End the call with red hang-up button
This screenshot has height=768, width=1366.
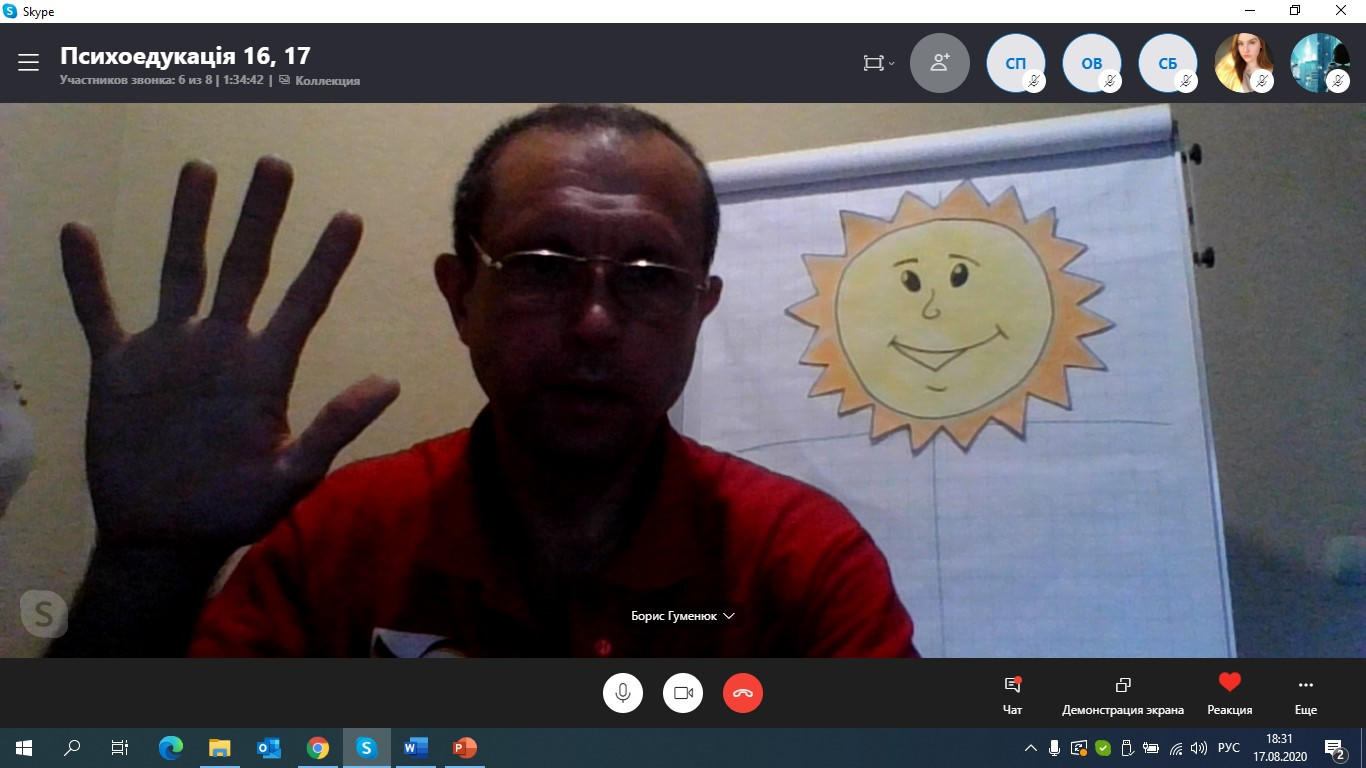pyautogui.click(x=743, y=692)
